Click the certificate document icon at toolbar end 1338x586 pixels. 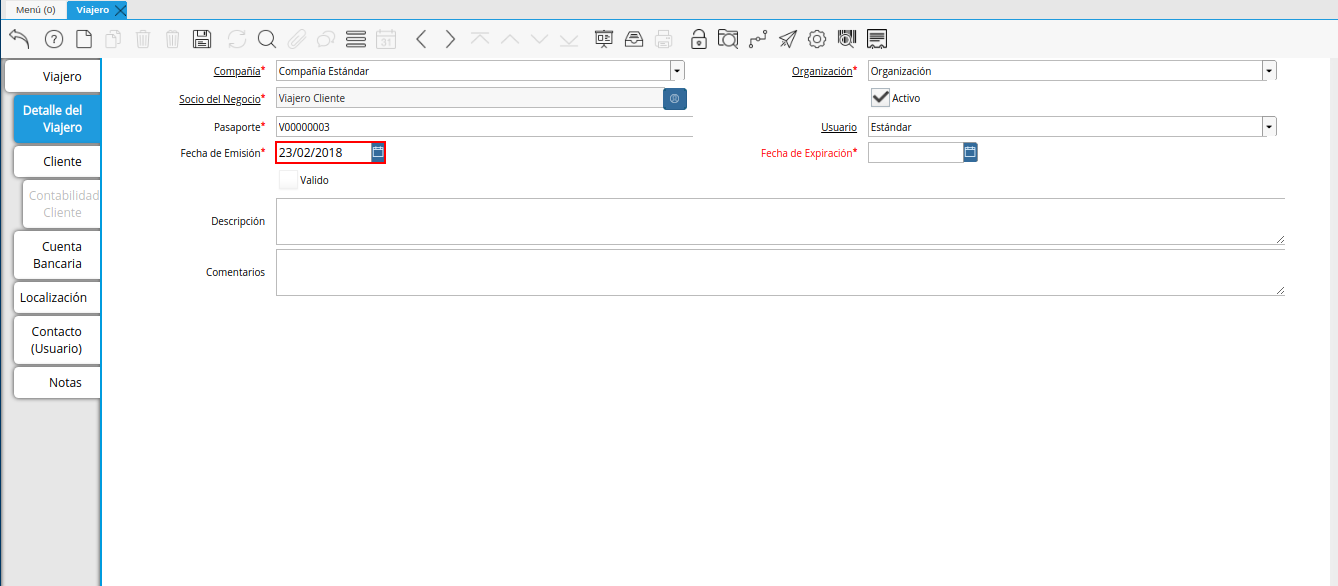click(877, 39)
